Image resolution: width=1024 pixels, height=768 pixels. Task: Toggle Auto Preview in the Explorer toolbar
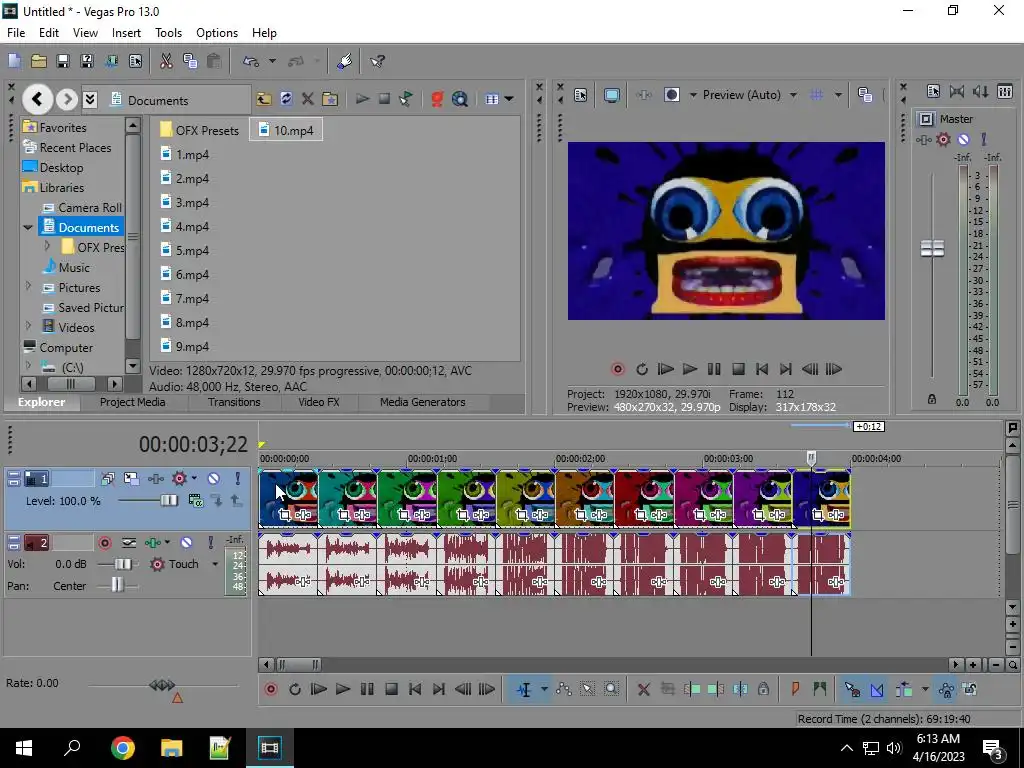406,99
